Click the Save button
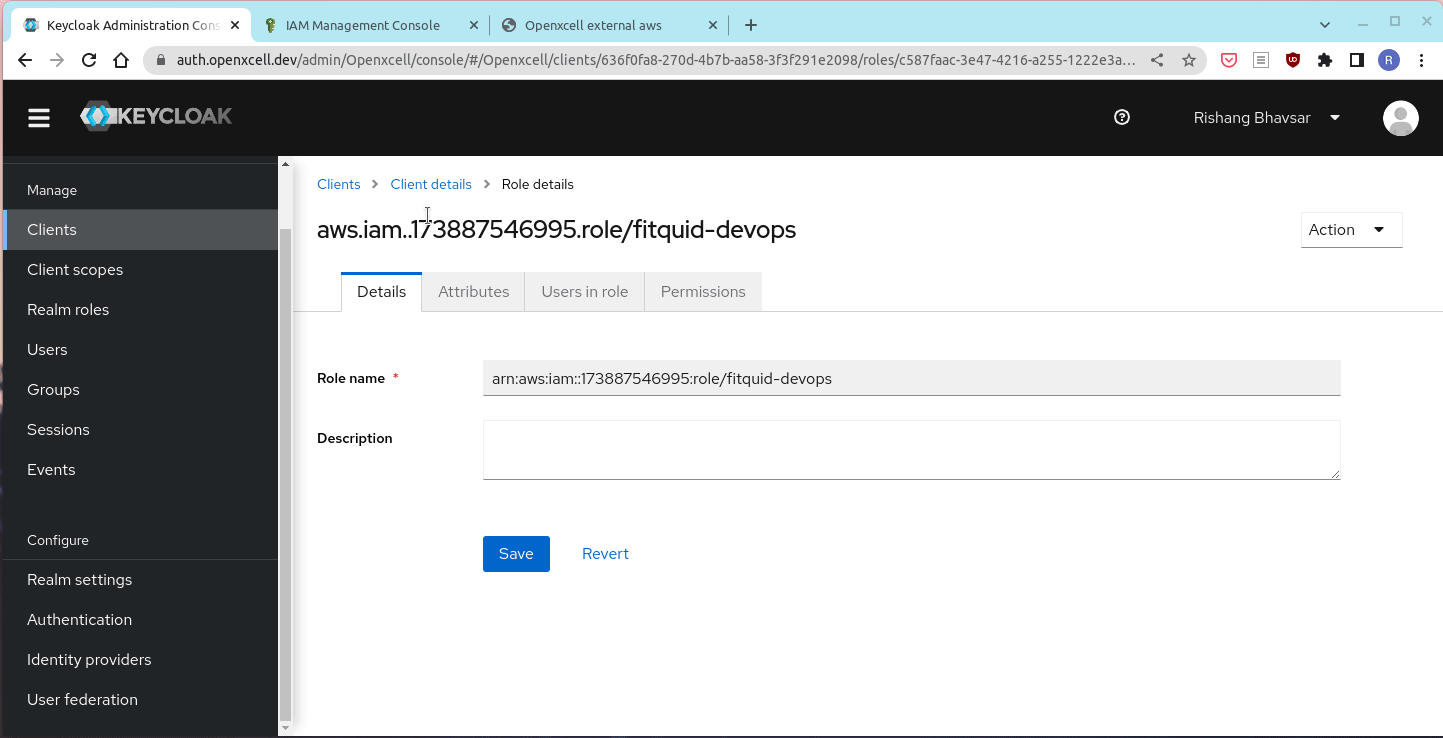The height and width of the screenshot is (738, 1443). click(x=516, y=554)
